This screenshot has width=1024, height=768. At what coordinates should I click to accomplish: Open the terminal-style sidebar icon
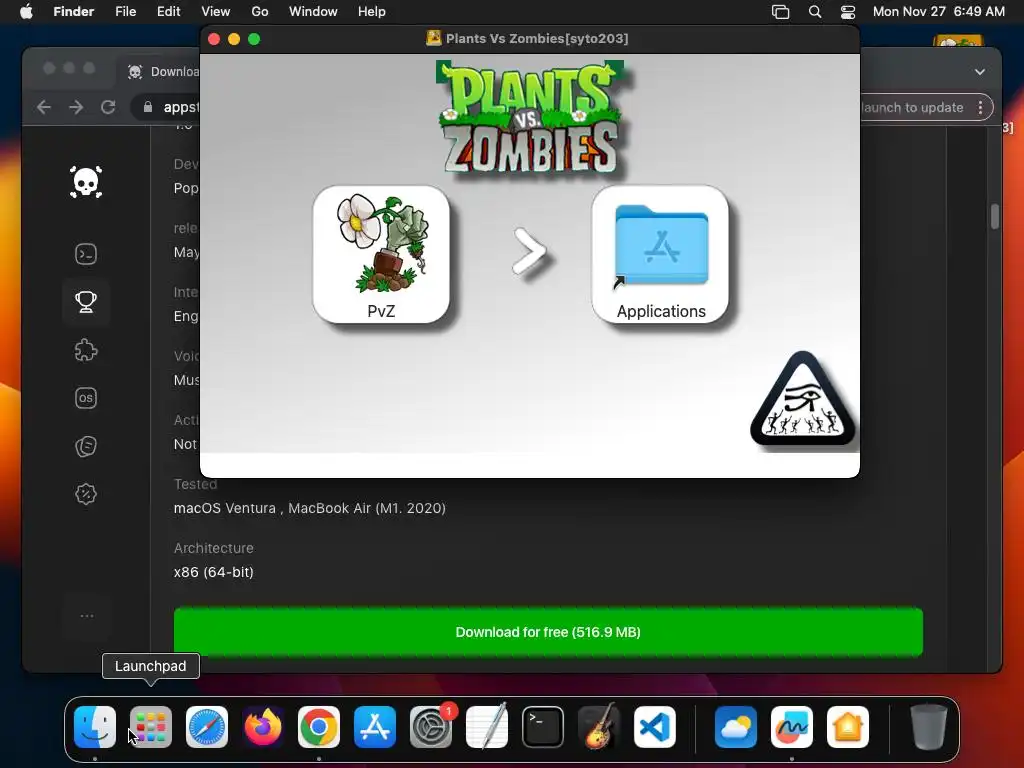[x=86, y=254]
